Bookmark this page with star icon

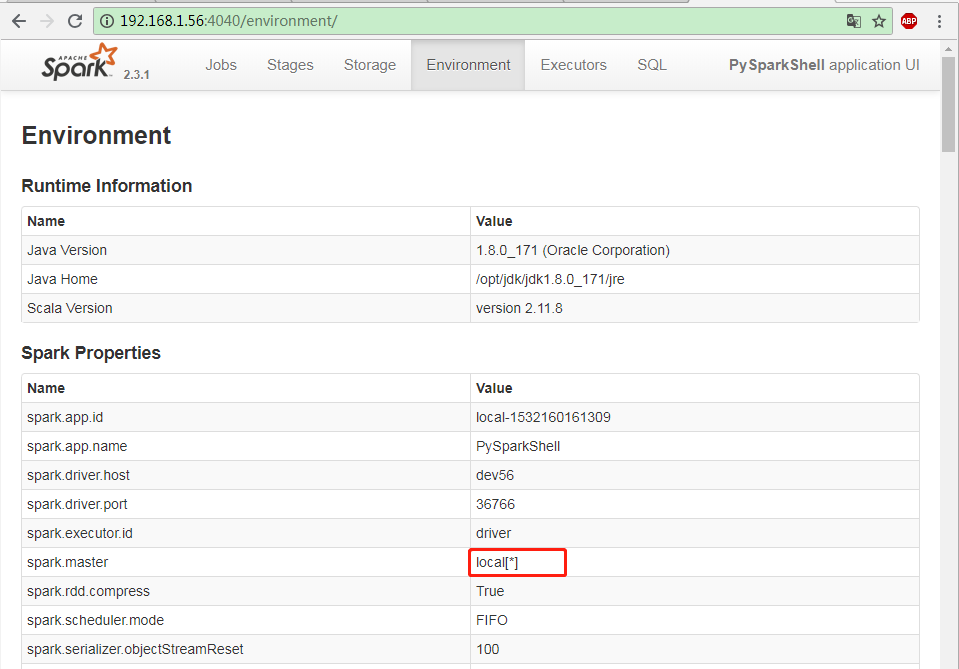(x=879, y=21)
